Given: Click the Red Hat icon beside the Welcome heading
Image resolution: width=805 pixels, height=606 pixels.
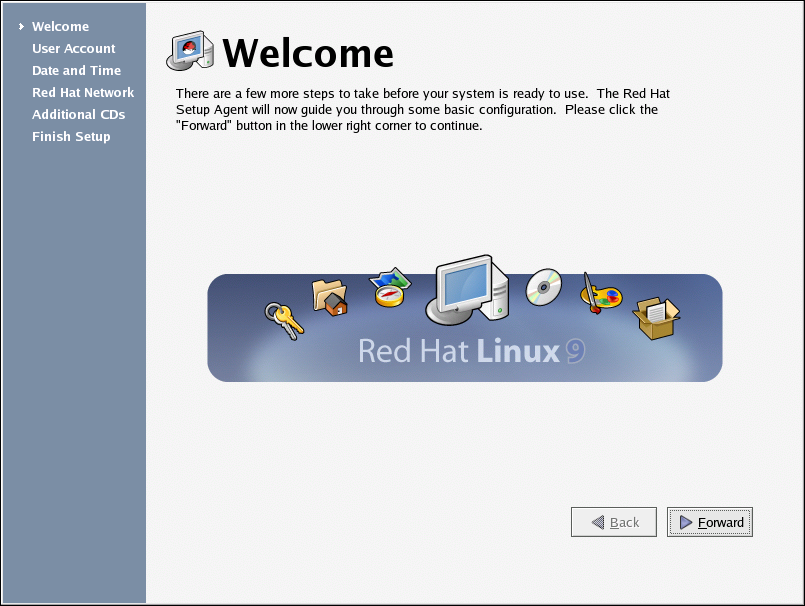Looking at the screenshot, I should [x=190, y=50].
